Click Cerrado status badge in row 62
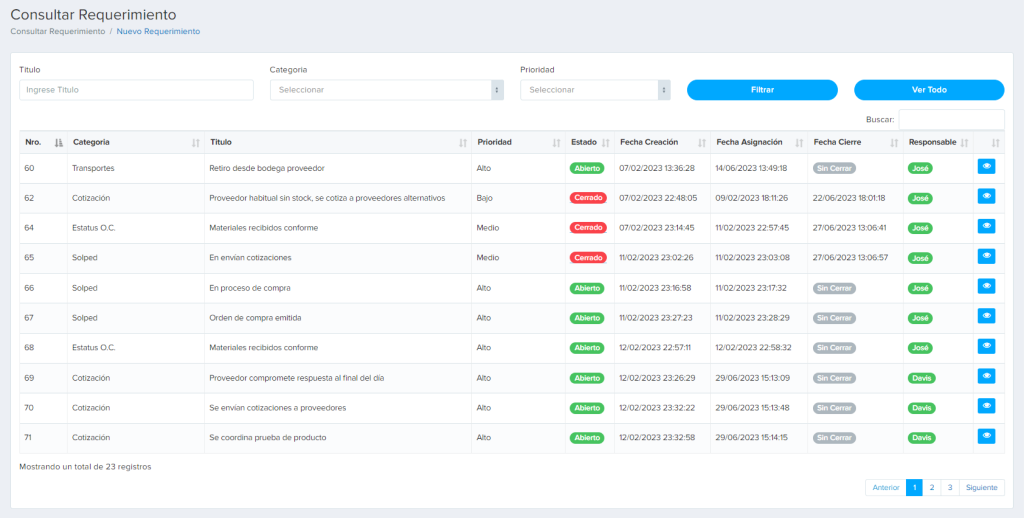Screen dimensions: 1024x518 click(x=588, y=198)
